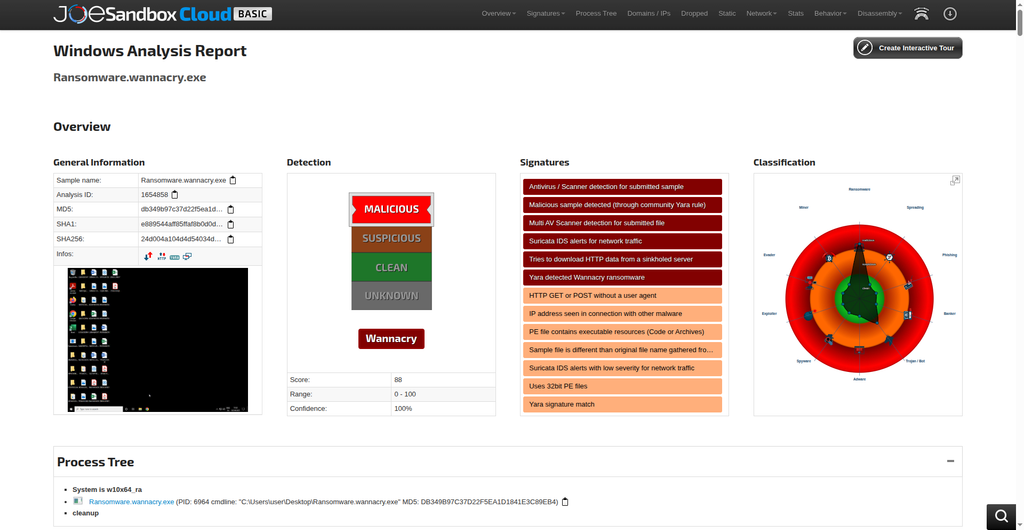Open the Suricata IDS alerts low severity signature
The width and height of the screenshot is (1024, 530).
coord(622,368)
